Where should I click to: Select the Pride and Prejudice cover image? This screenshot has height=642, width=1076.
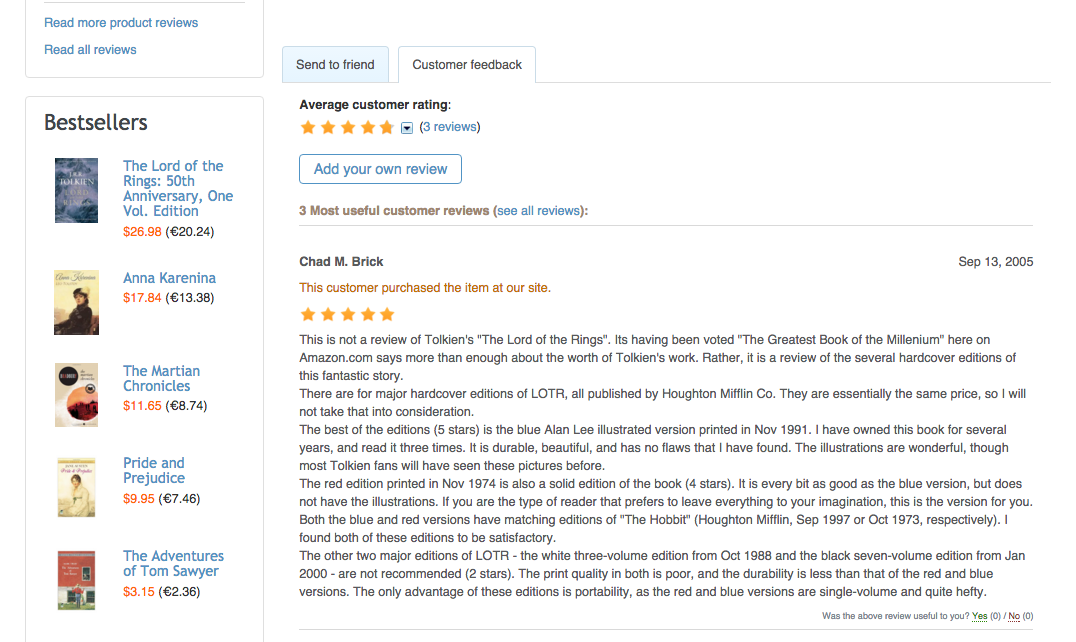(x=76, y=487)
